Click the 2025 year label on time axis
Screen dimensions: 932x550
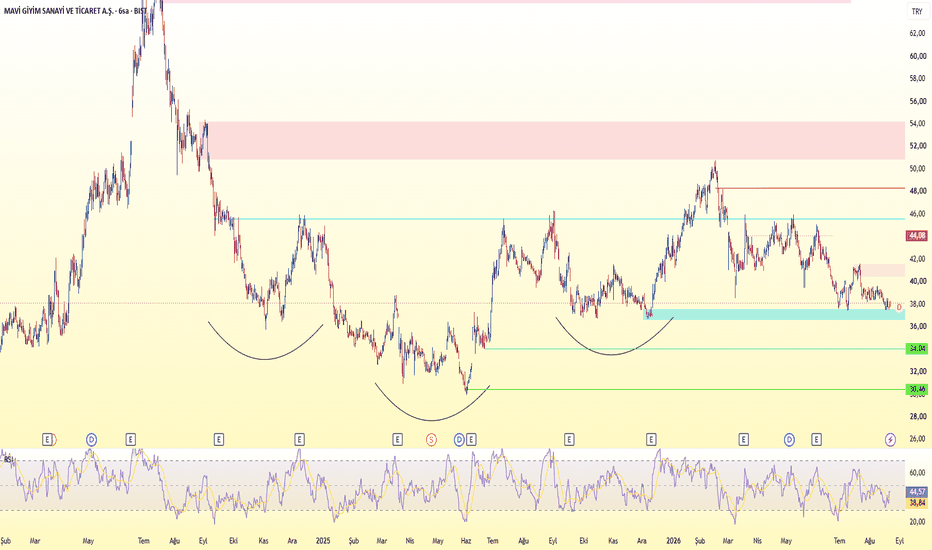(323, 541)
